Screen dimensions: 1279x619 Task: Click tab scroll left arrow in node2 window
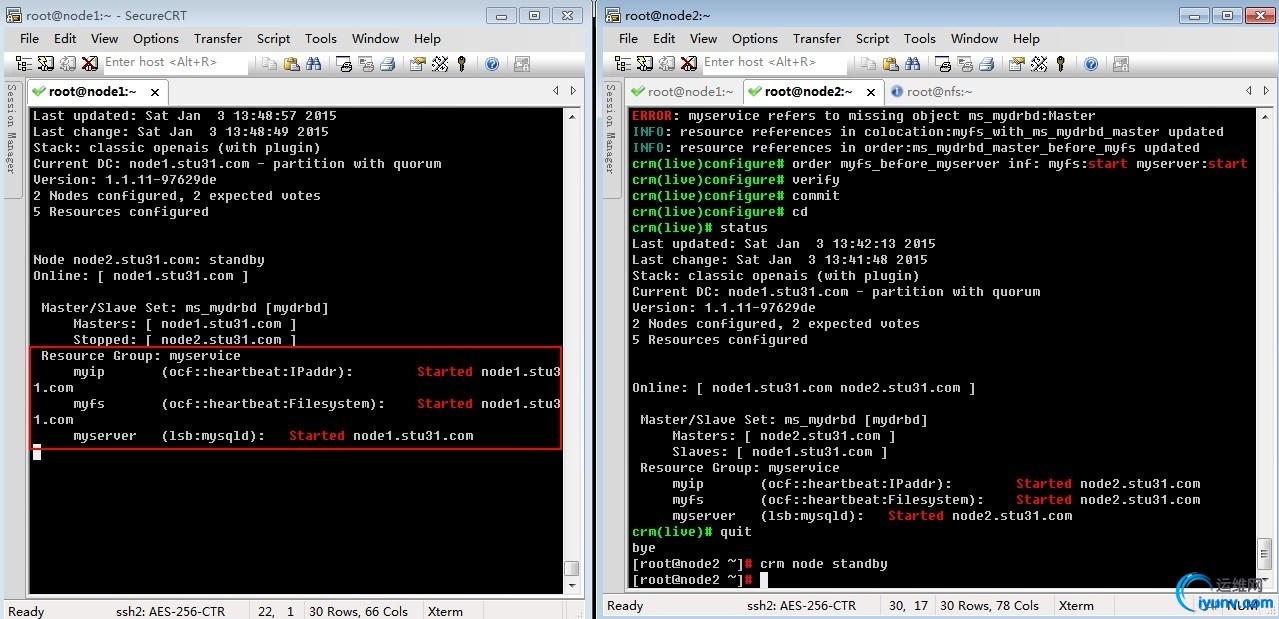1248,91
